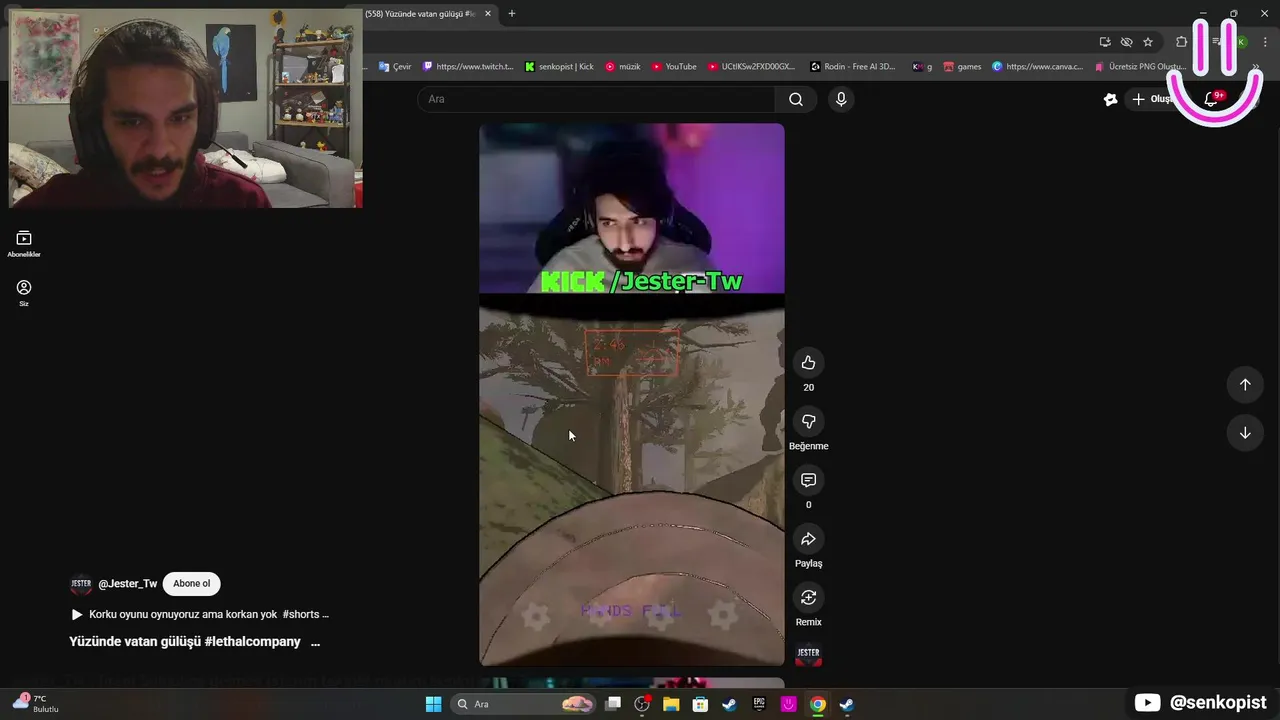The image size is (1280, 720).
Task: Click the icon left of Oluştur
Action: click(1110, 99)
